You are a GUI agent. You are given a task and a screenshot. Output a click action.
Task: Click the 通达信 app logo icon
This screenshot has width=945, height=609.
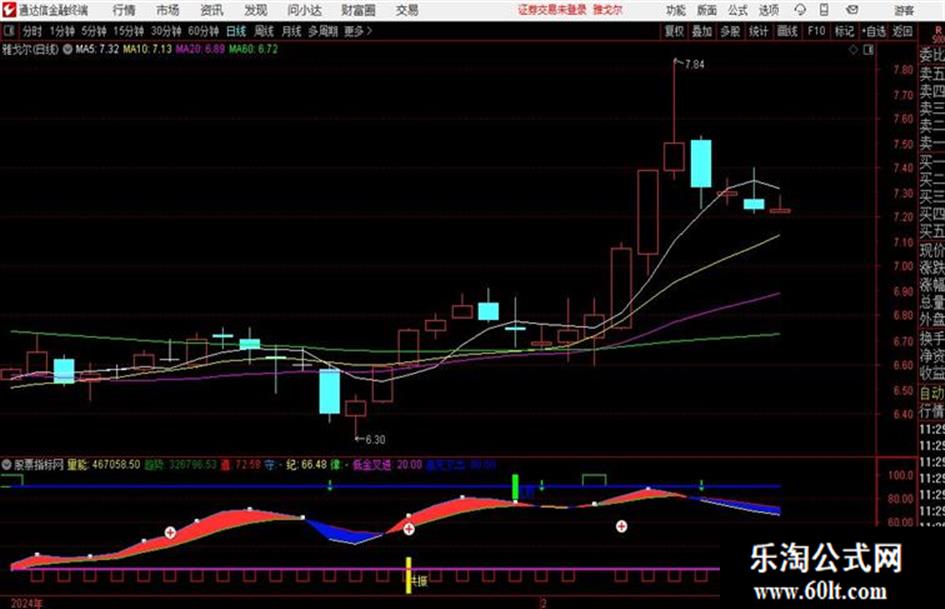(8, 10)
